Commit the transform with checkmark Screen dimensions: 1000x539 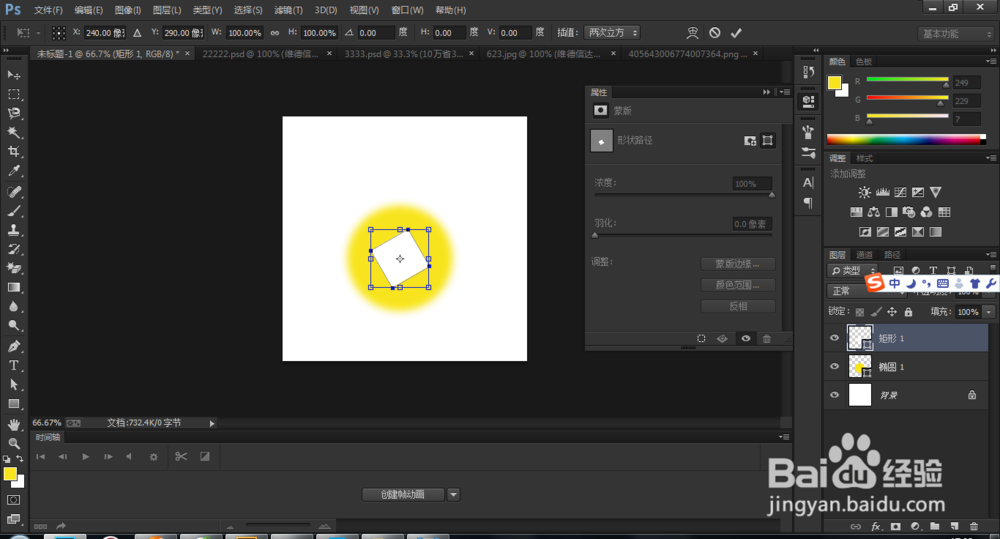pyautogui.click(x=736, y=33)
